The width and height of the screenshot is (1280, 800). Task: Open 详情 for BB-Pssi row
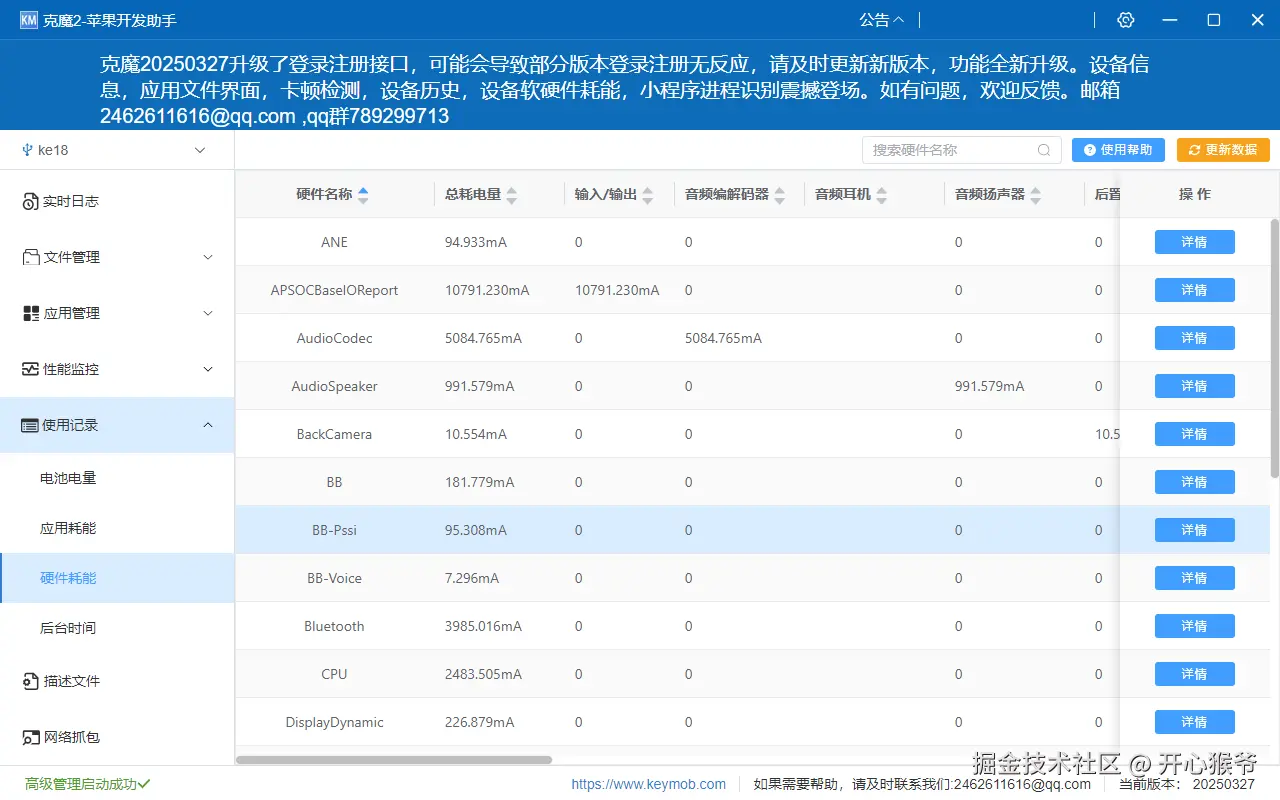(x=1195, y=530)
